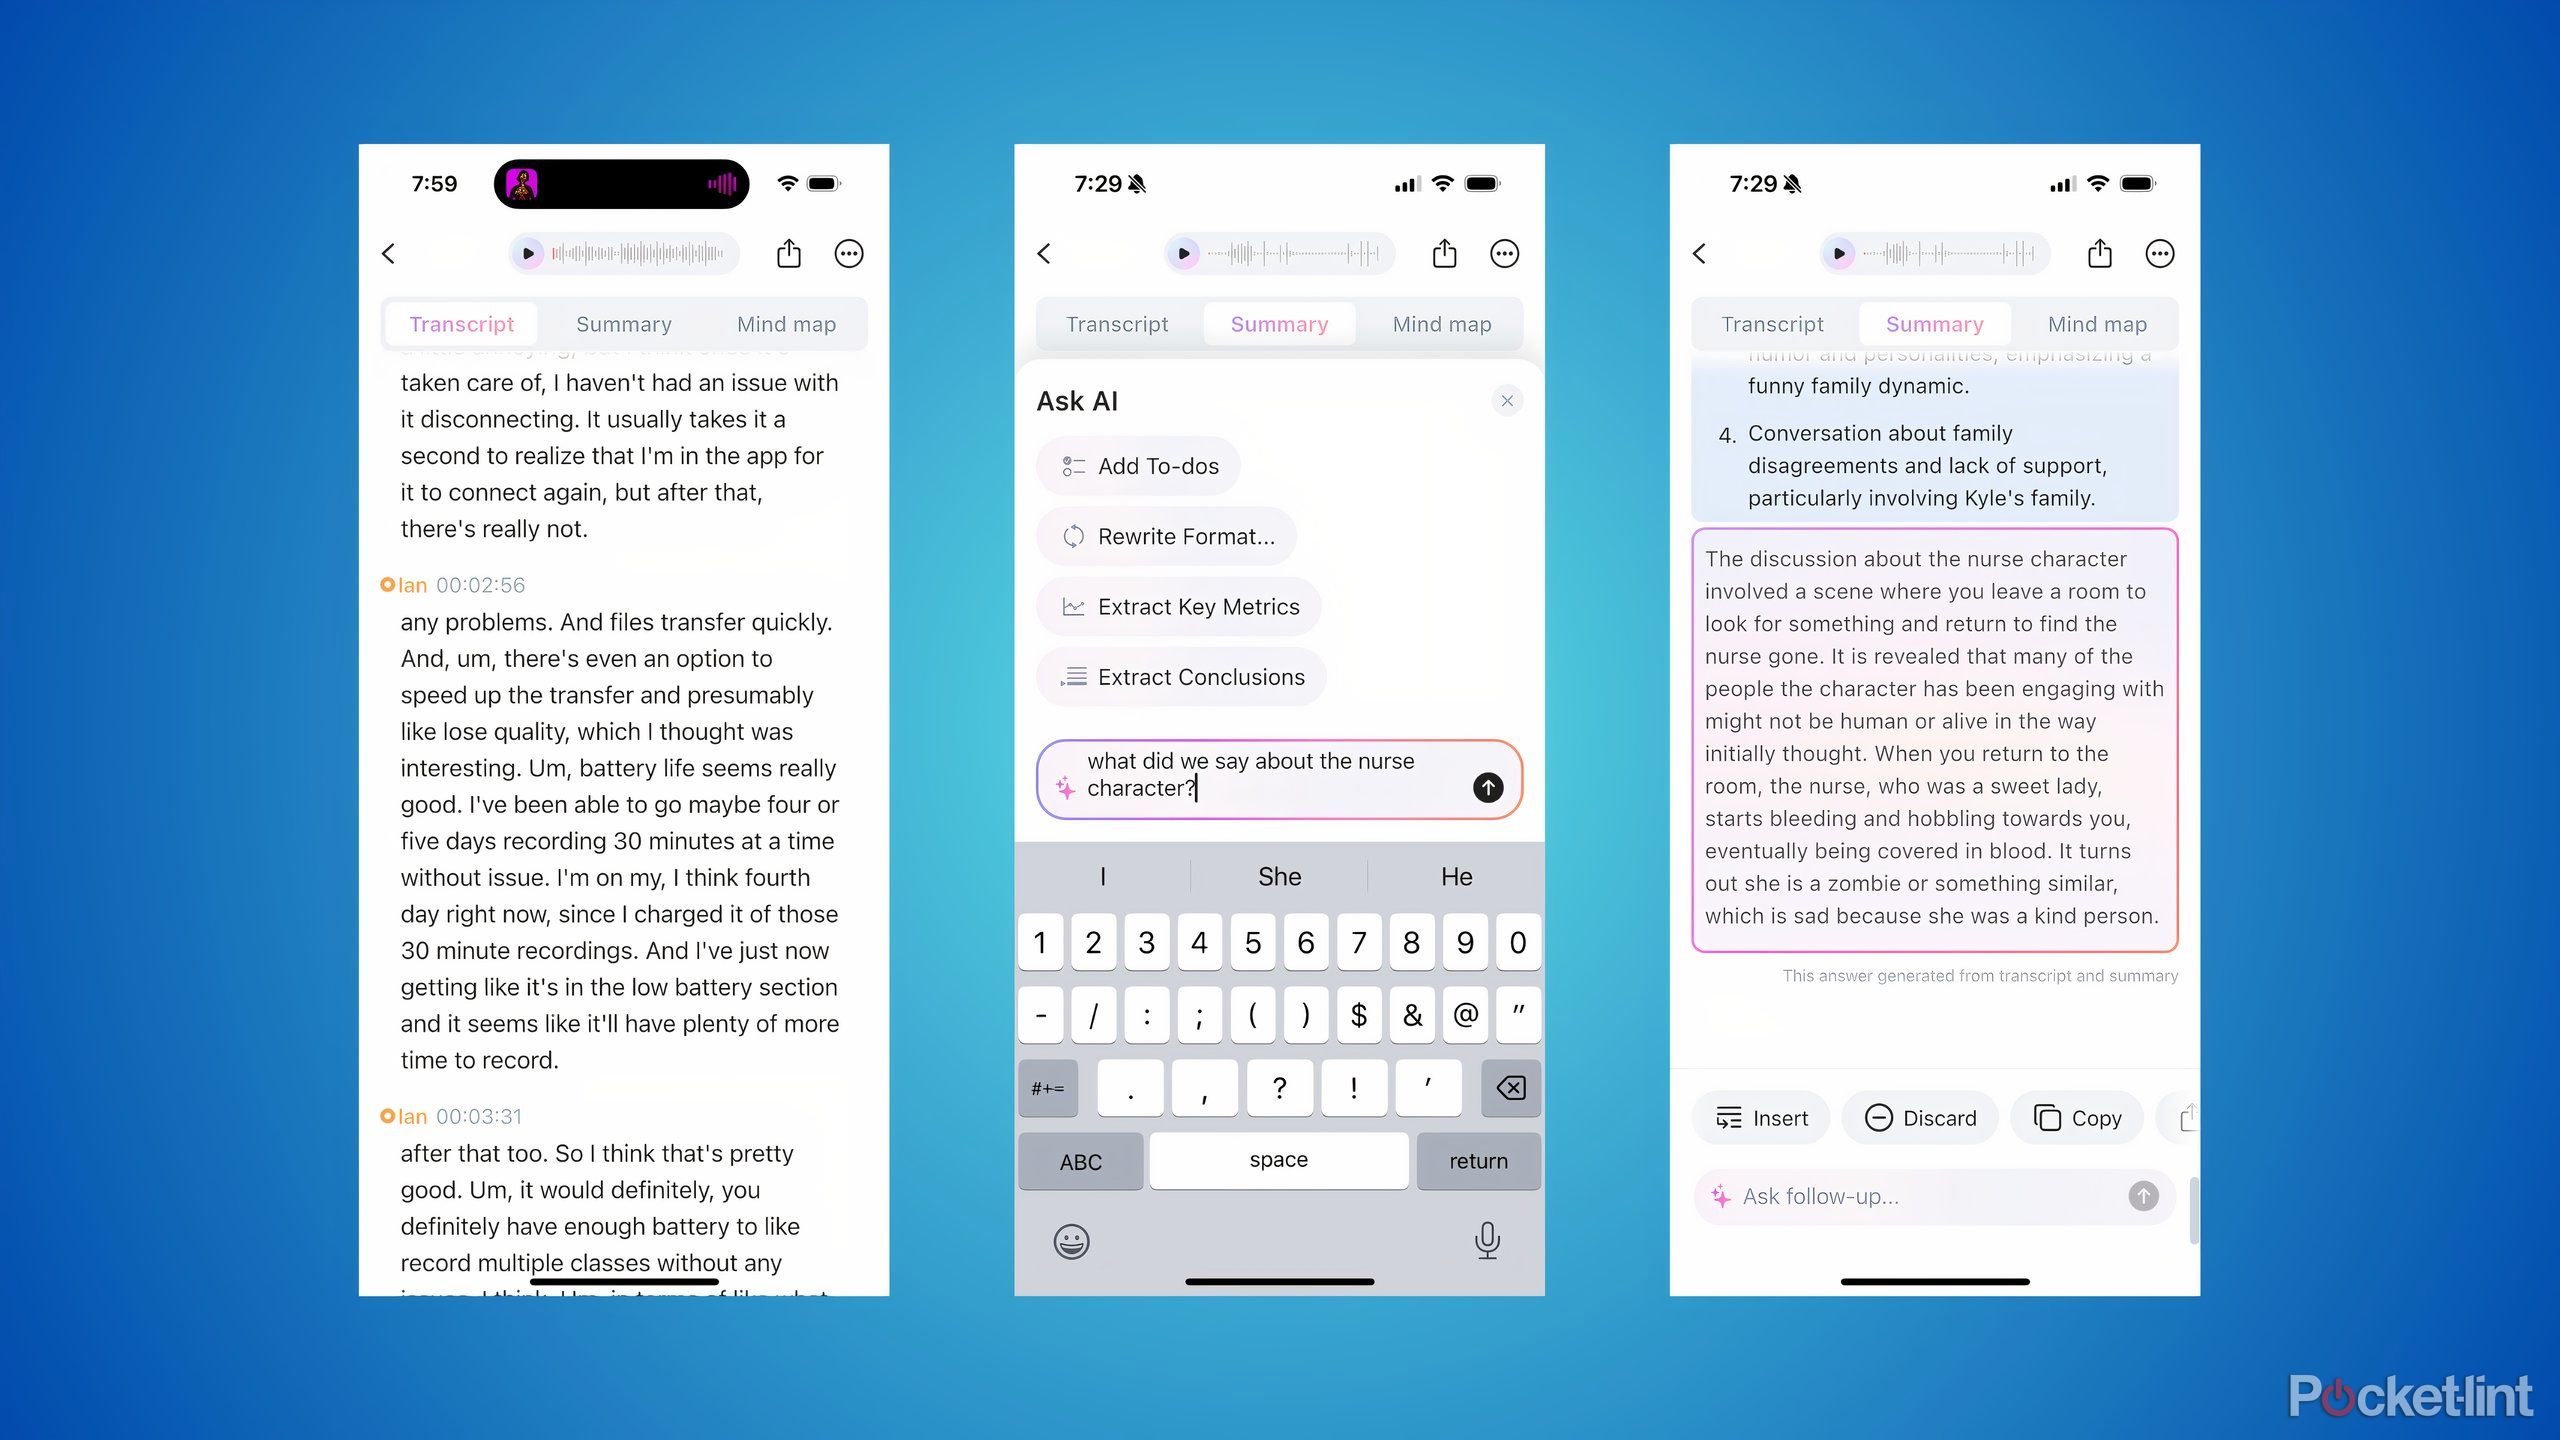Click the Discard button for AI response
The image size is (2560, 1440).
pyautogui.click(x=1924, y=1116)
